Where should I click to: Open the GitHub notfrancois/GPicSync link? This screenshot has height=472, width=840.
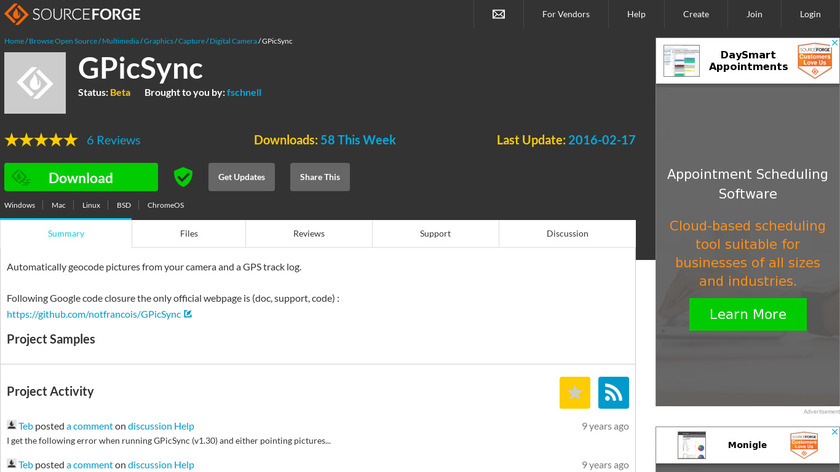coord(94,314)
